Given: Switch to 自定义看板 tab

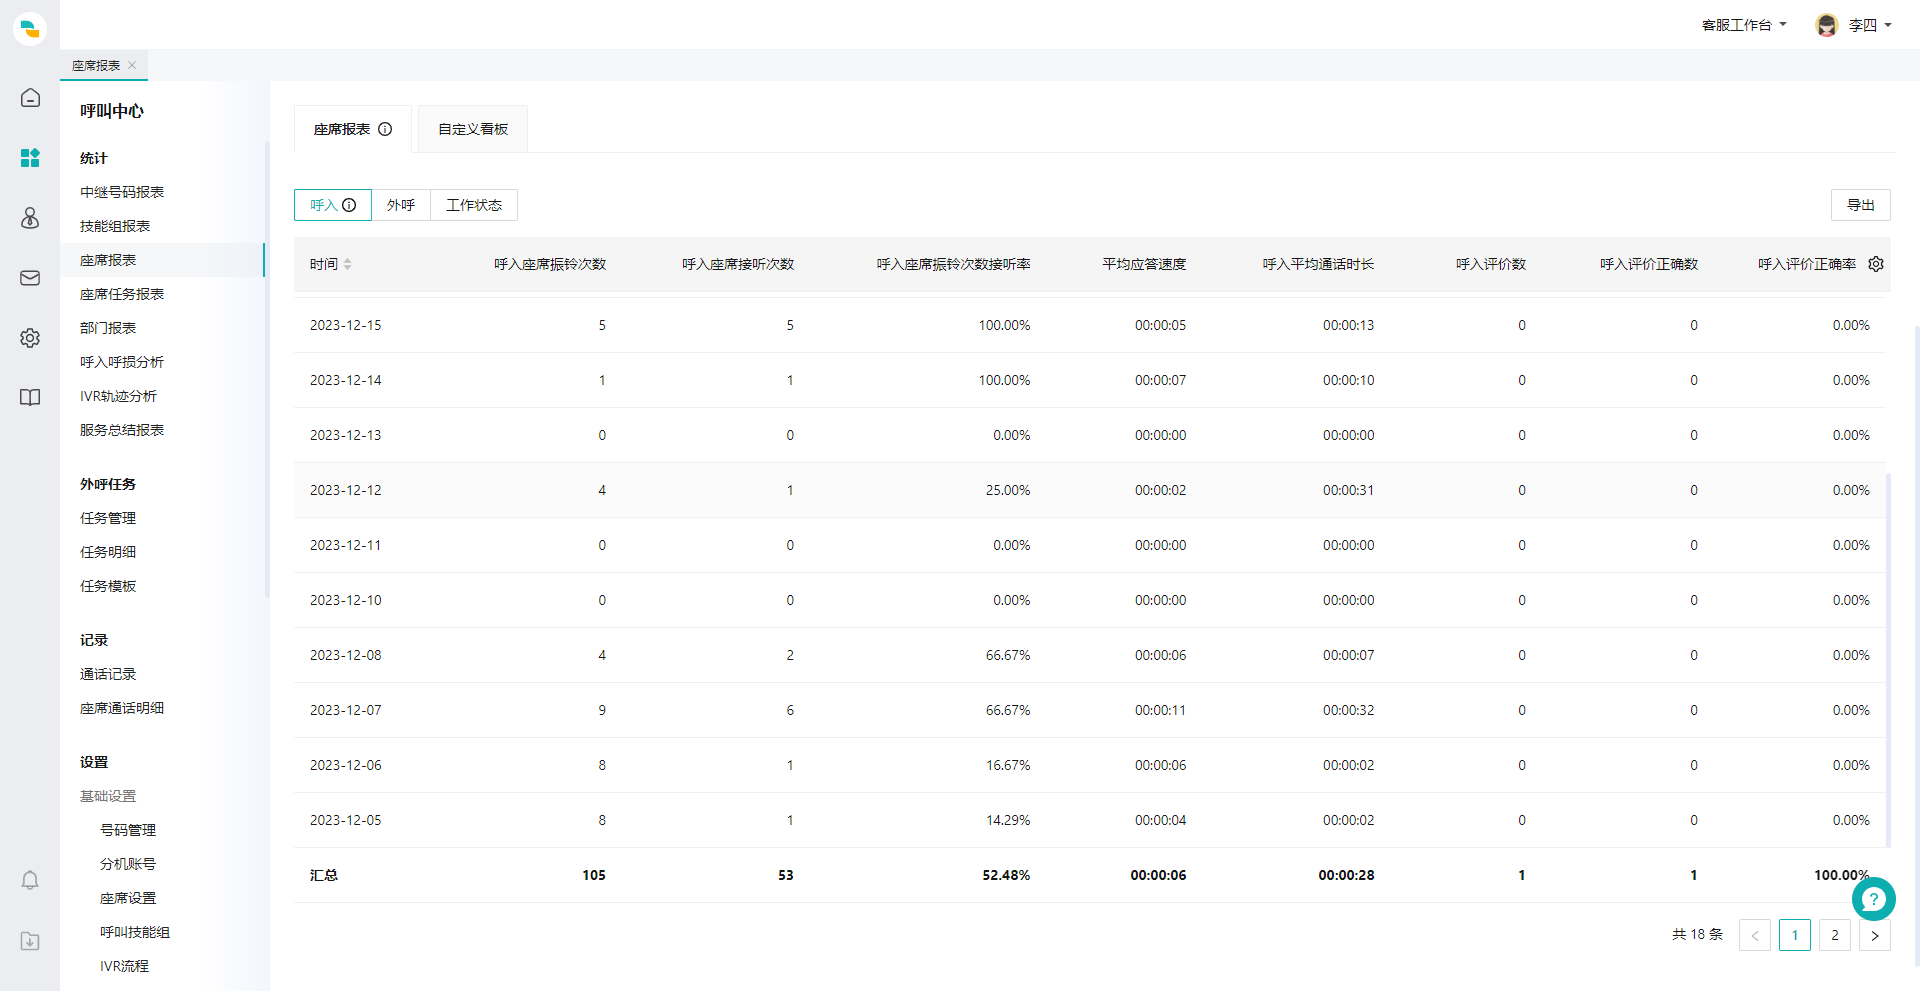Looking at the screenshot, I should click(473, 129).
